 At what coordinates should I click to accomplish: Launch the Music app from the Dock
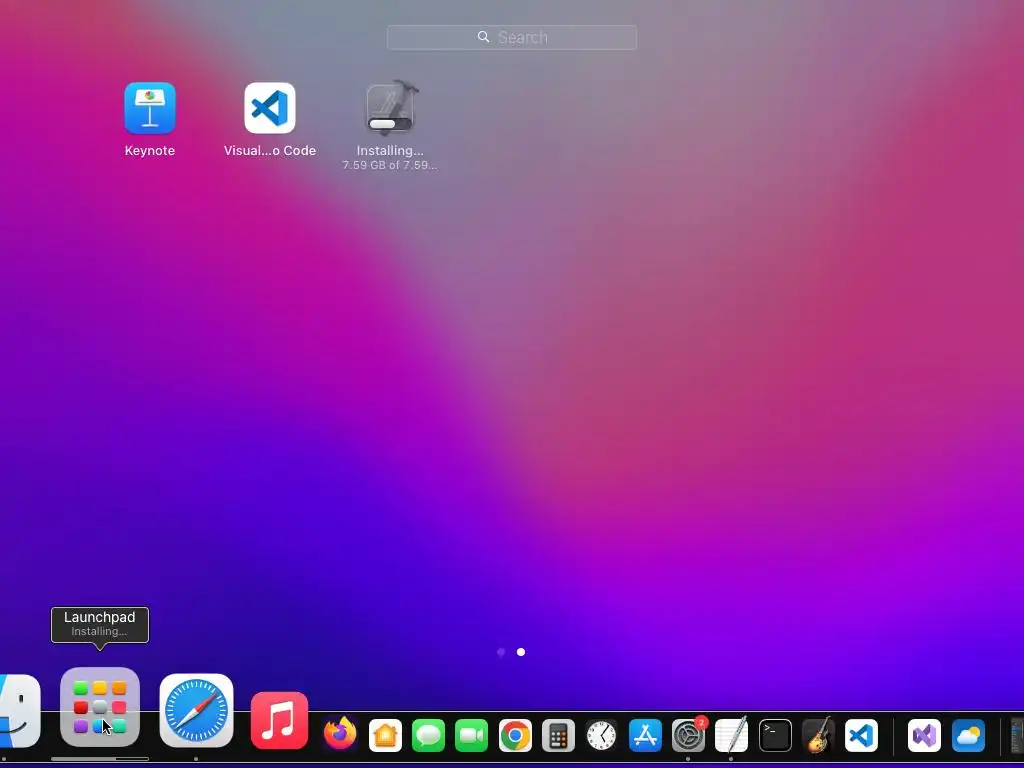[x=280, y=720]
